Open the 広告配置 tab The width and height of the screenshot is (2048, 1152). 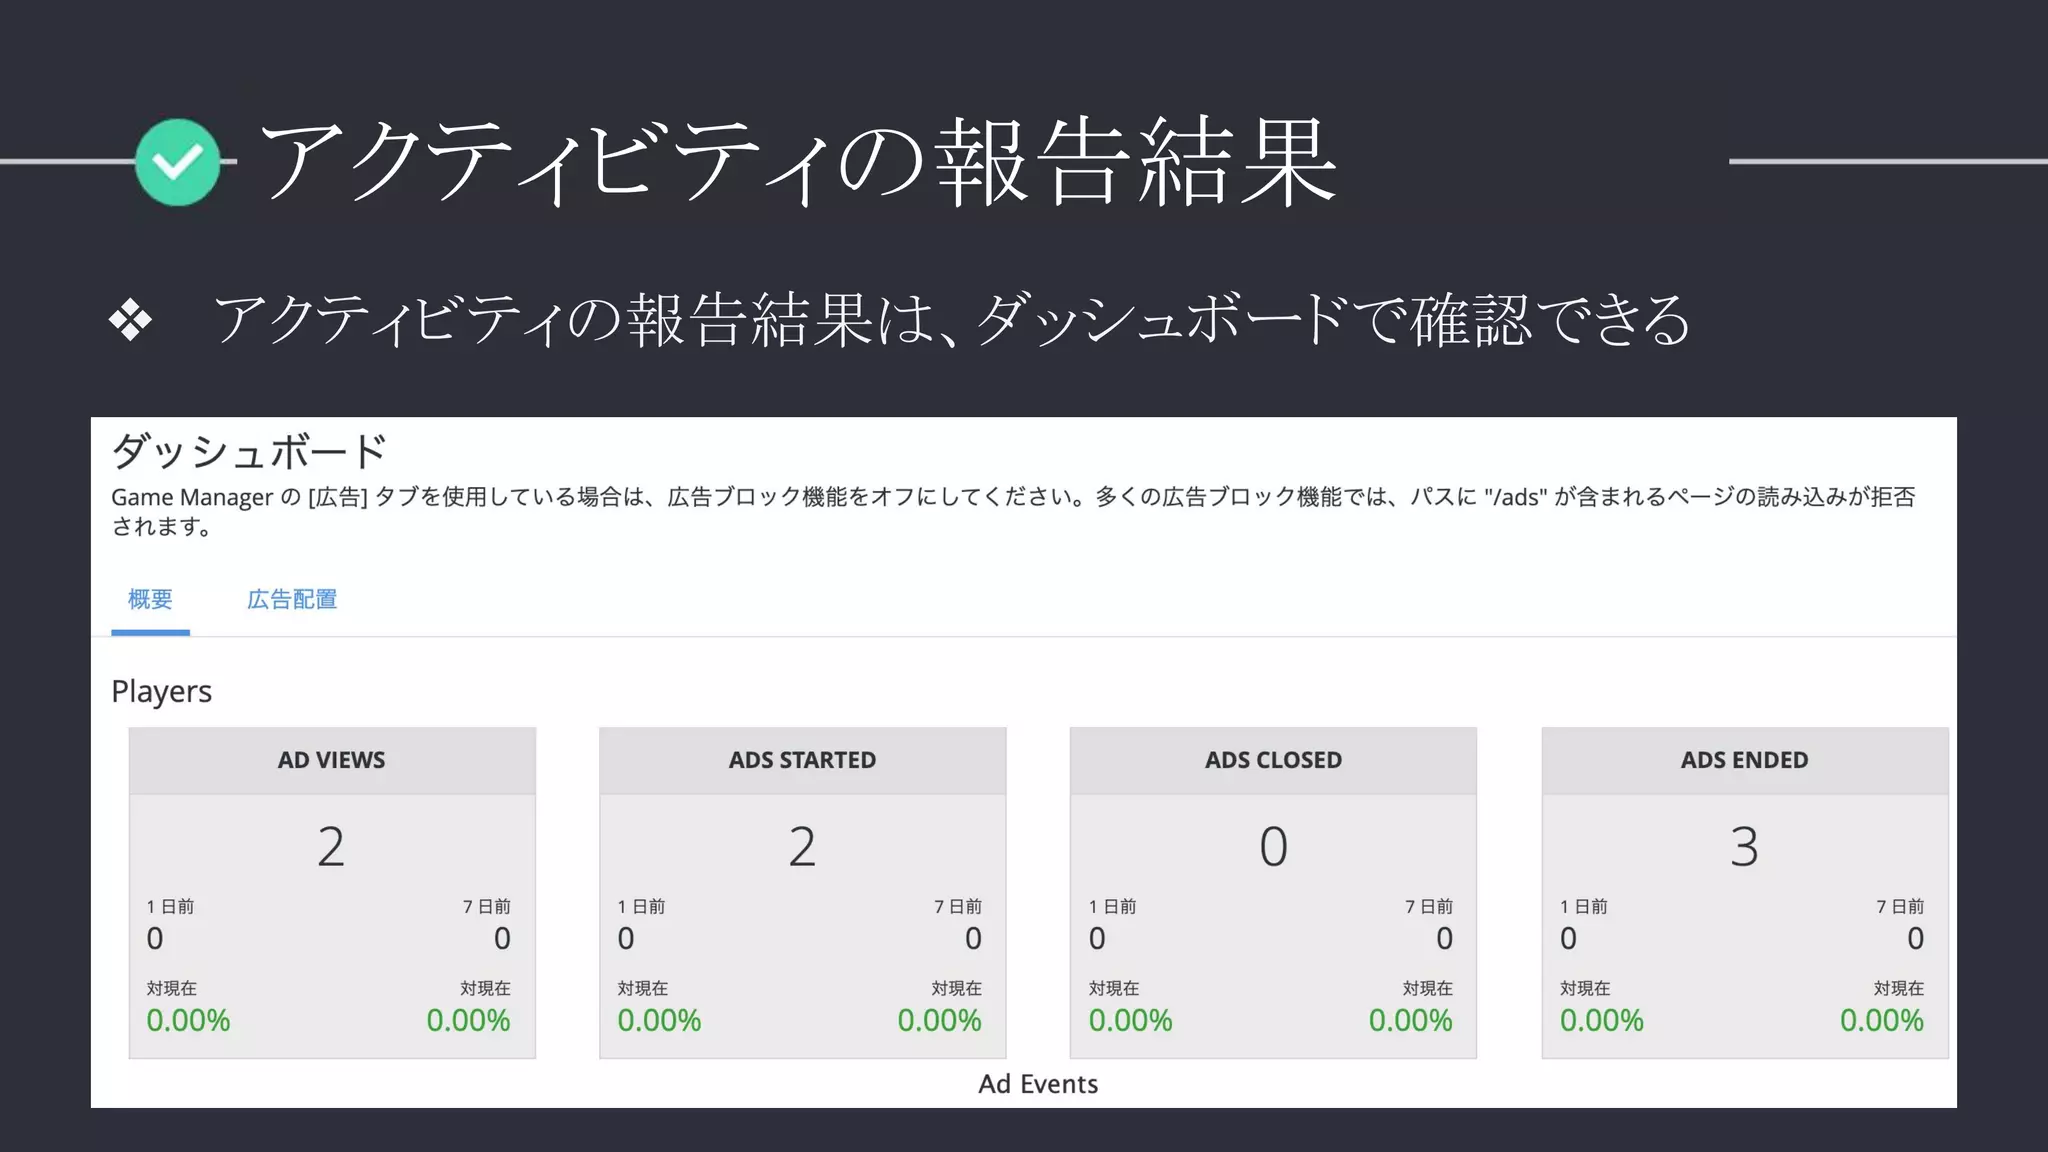(292, 600)
